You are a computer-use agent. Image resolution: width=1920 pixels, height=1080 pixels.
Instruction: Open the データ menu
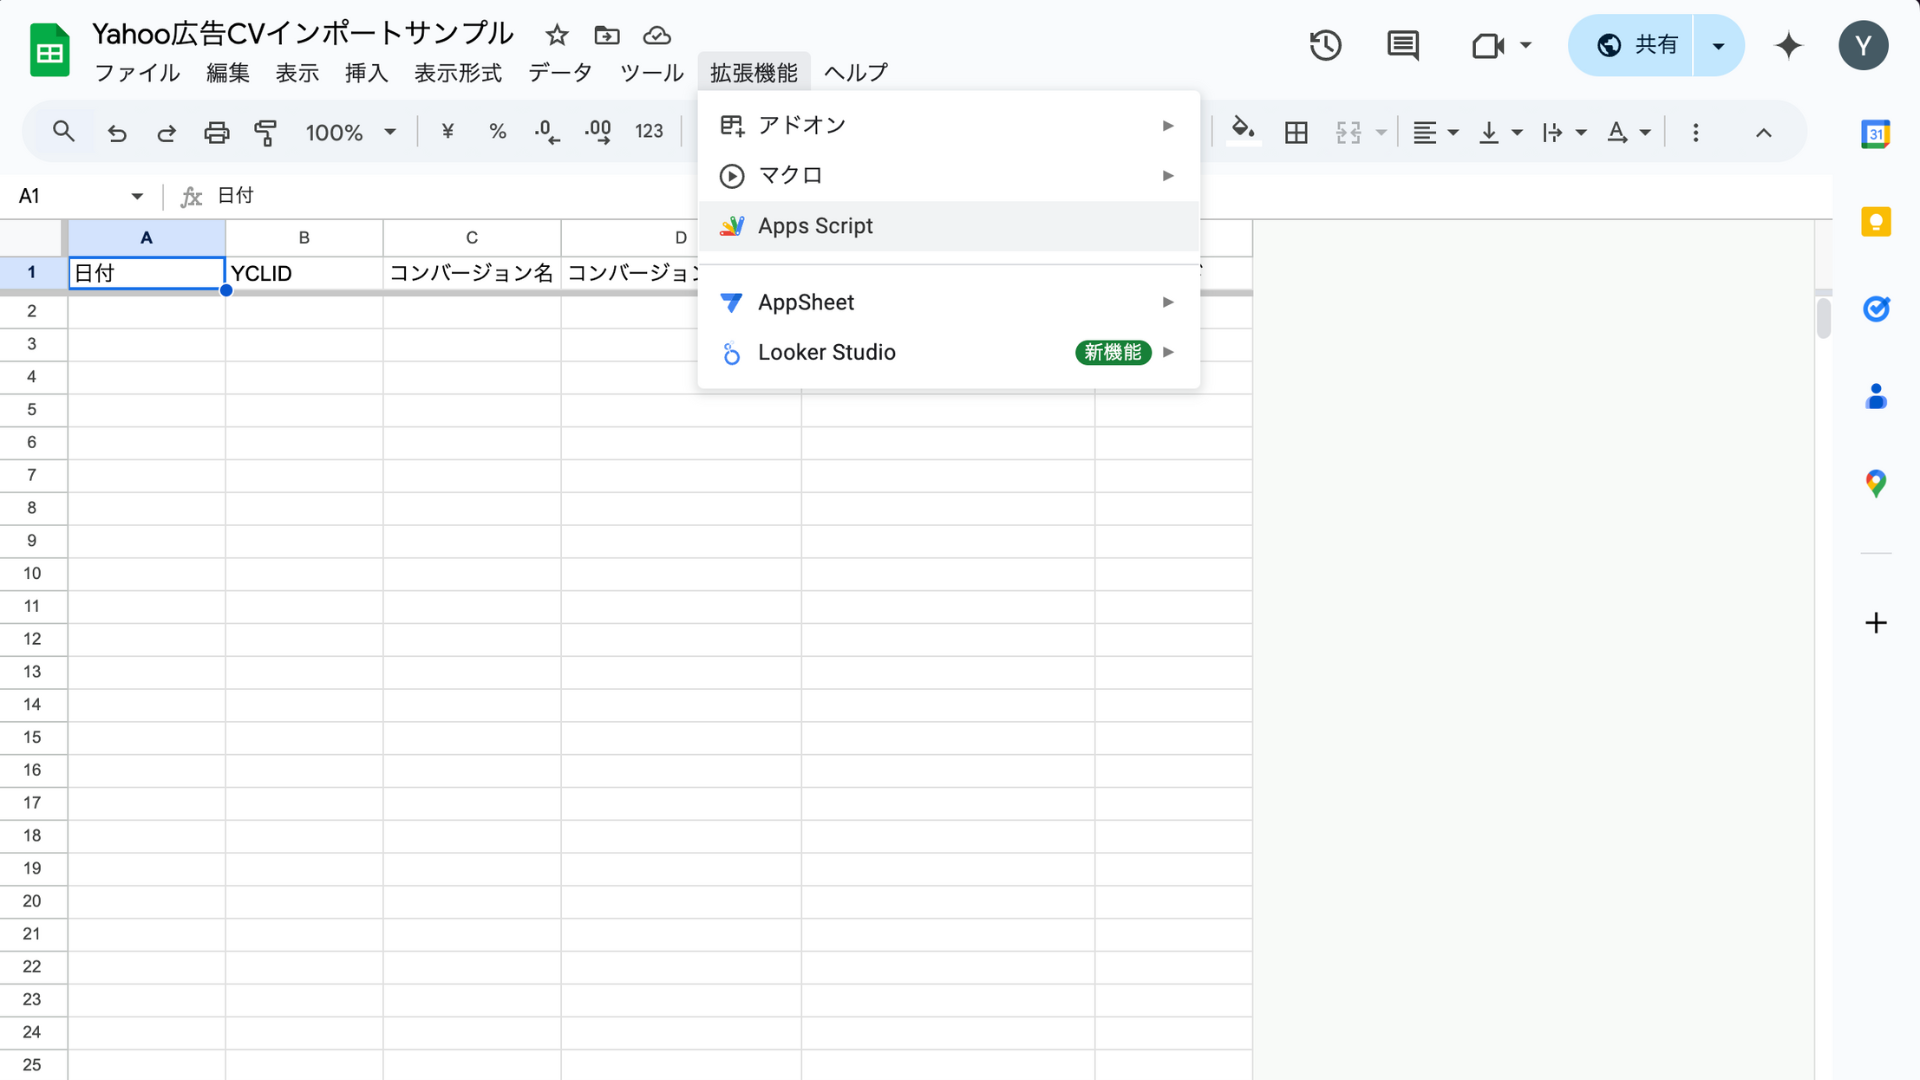pos(560,73)
